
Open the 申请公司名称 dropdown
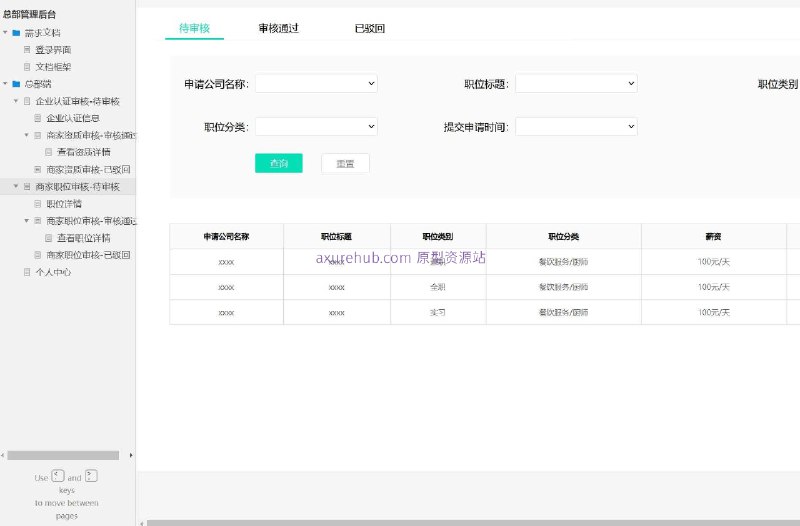tap(316, 83)
